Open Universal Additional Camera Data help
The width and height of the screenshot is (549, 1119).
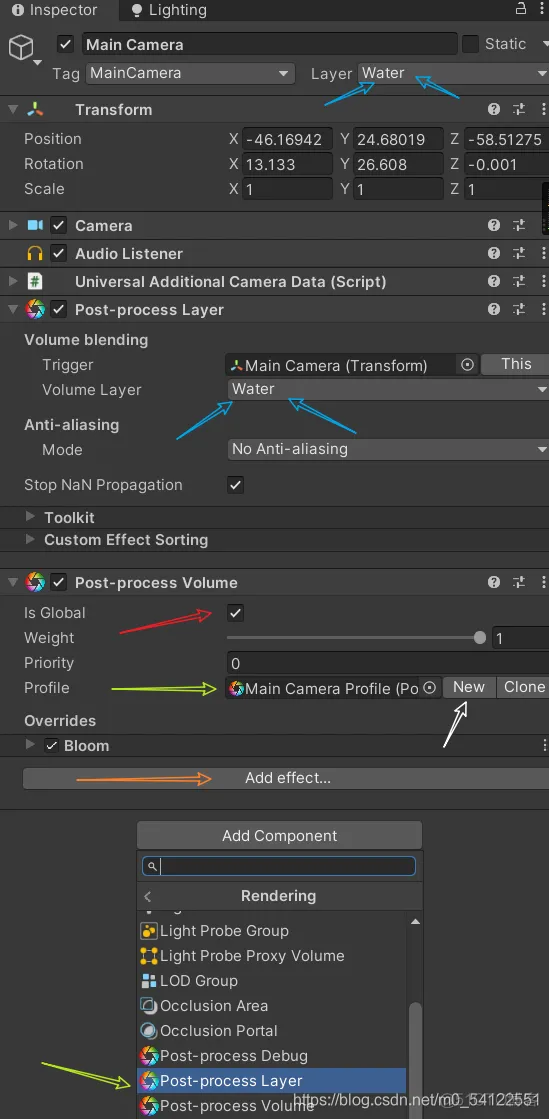[x=493, y=281]
